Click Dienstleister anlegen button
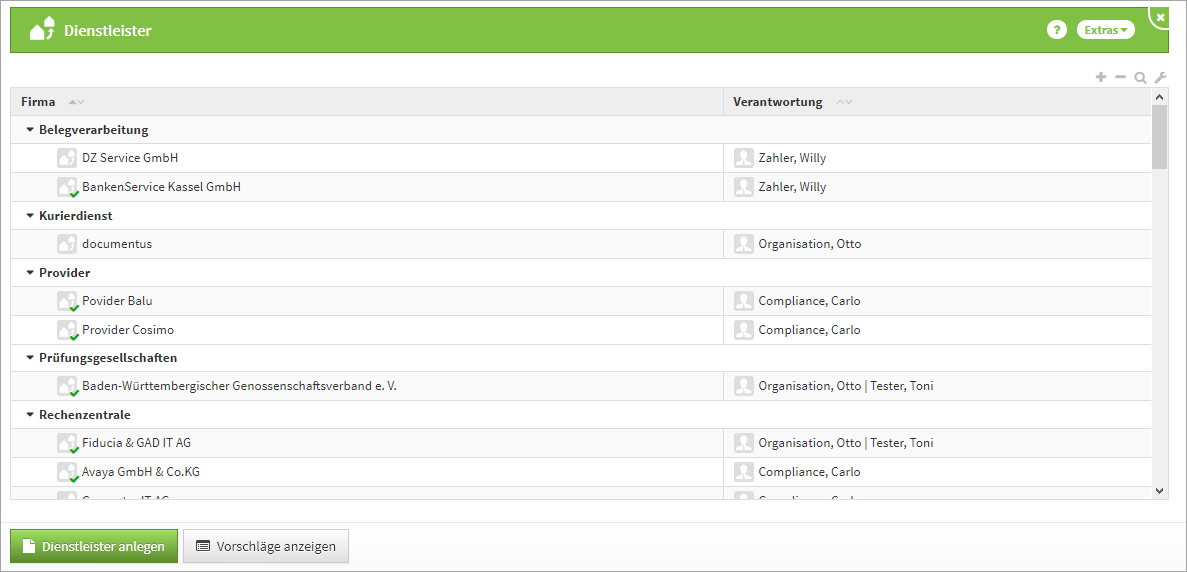Viewport: 1187px width, 572px height. click(94, 546)
